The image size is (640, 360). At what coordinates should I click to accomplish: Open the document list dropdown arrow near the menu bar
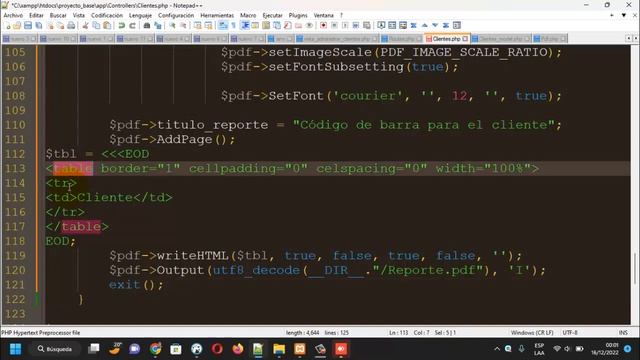[x=624, y=15]
